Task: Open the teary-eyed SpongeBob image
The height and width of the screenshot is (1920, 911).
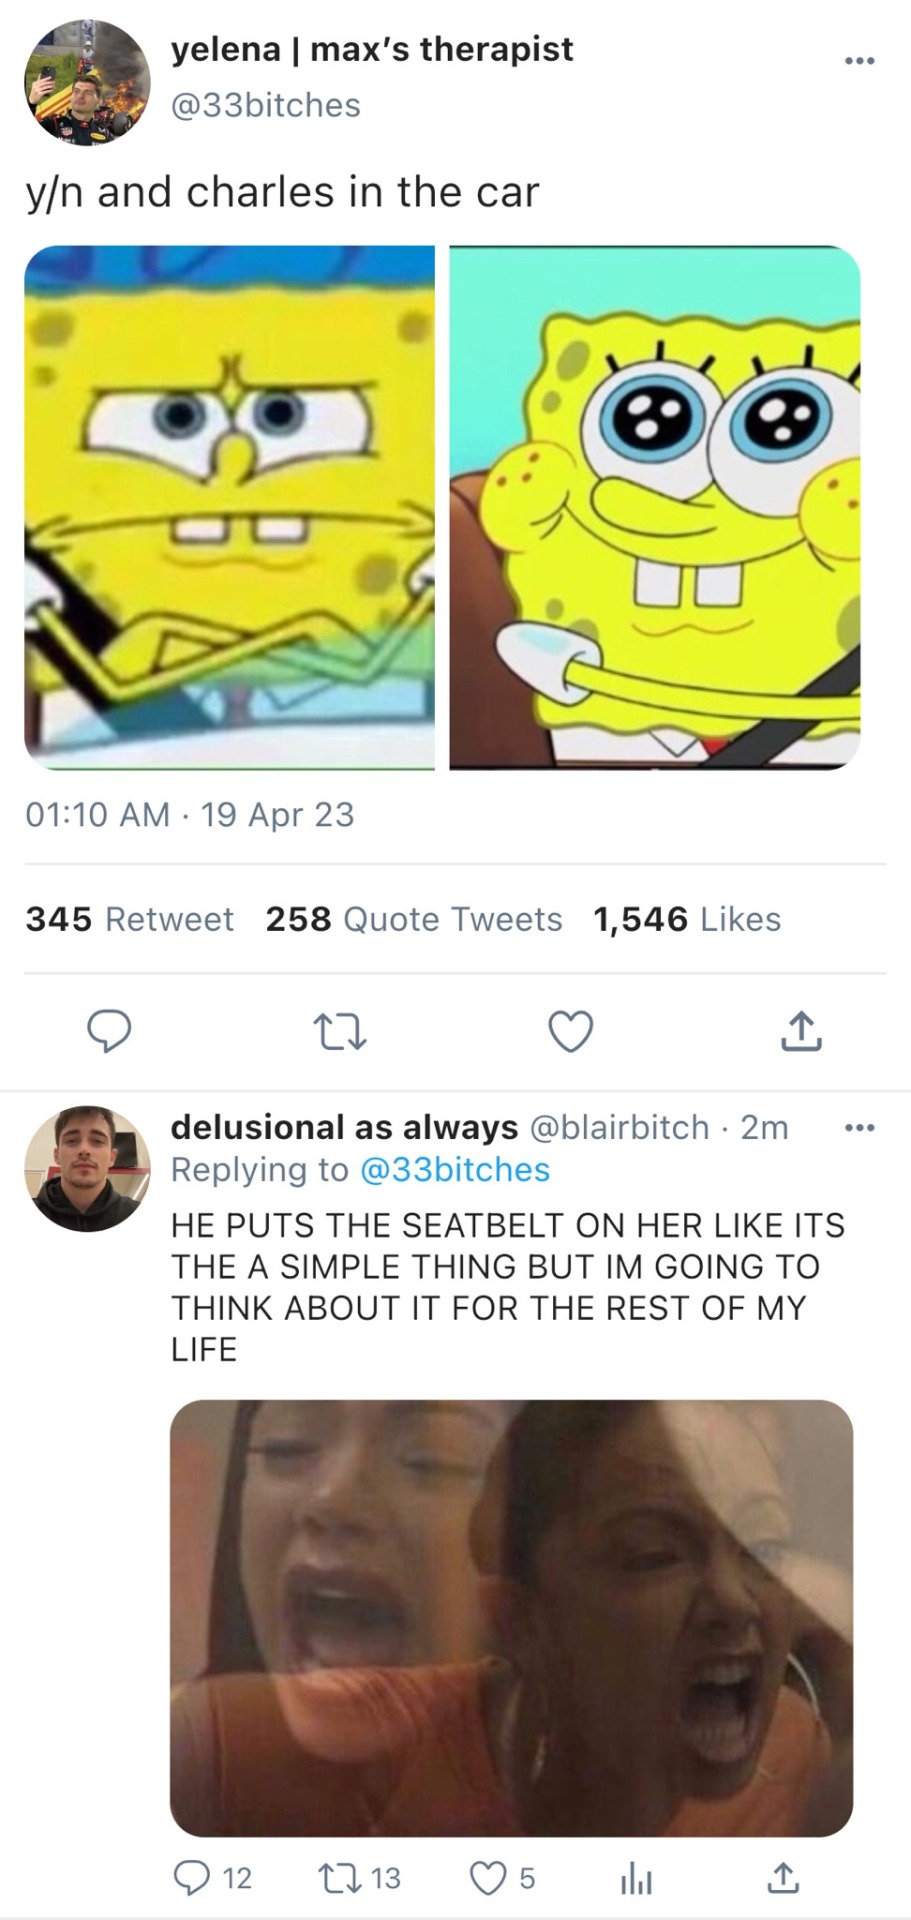Action: 655,507
